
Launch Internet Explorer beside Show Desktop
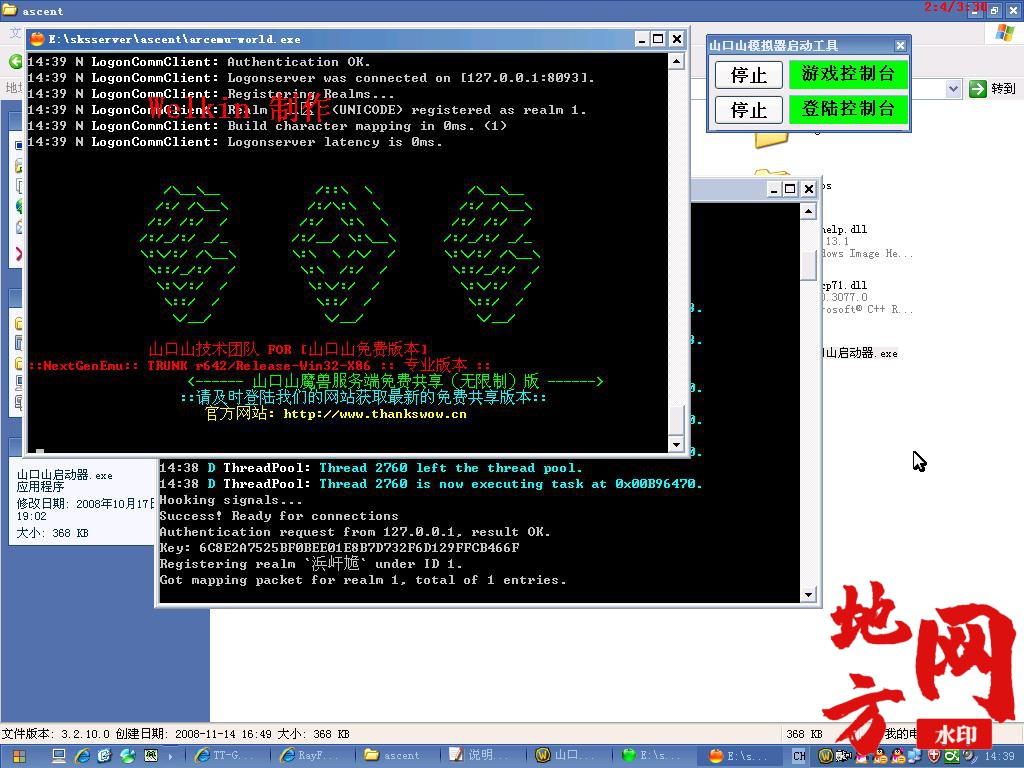point(82,756)
